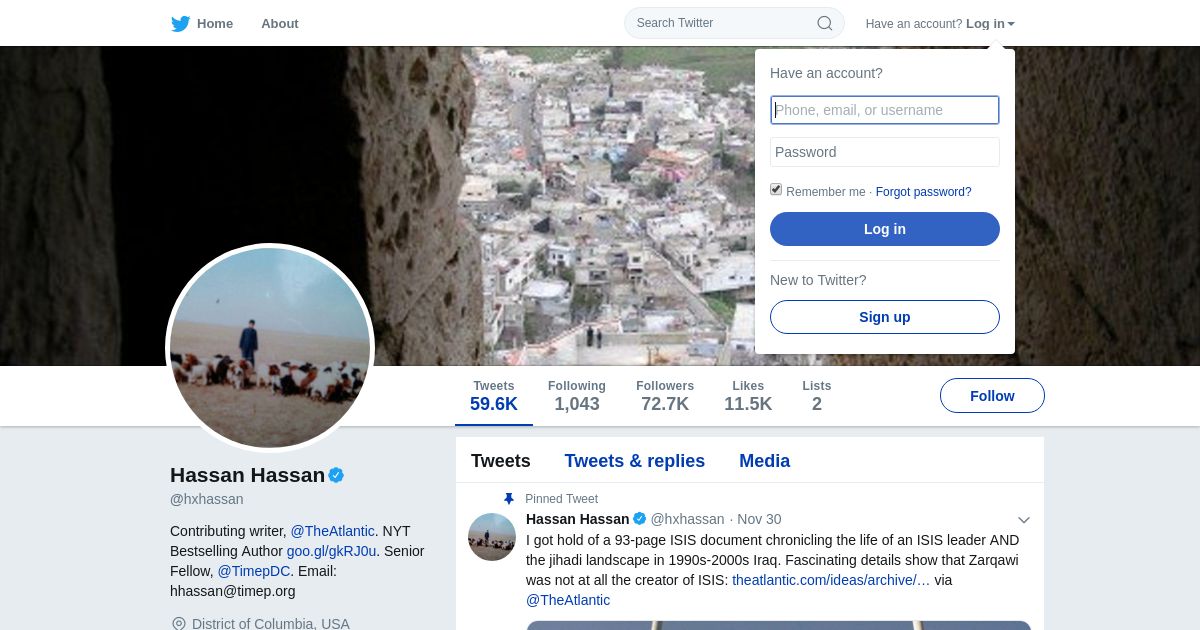1200x630 pixels.
Task: Follow Hassan Hassan's account
Action: click(992, 396)
